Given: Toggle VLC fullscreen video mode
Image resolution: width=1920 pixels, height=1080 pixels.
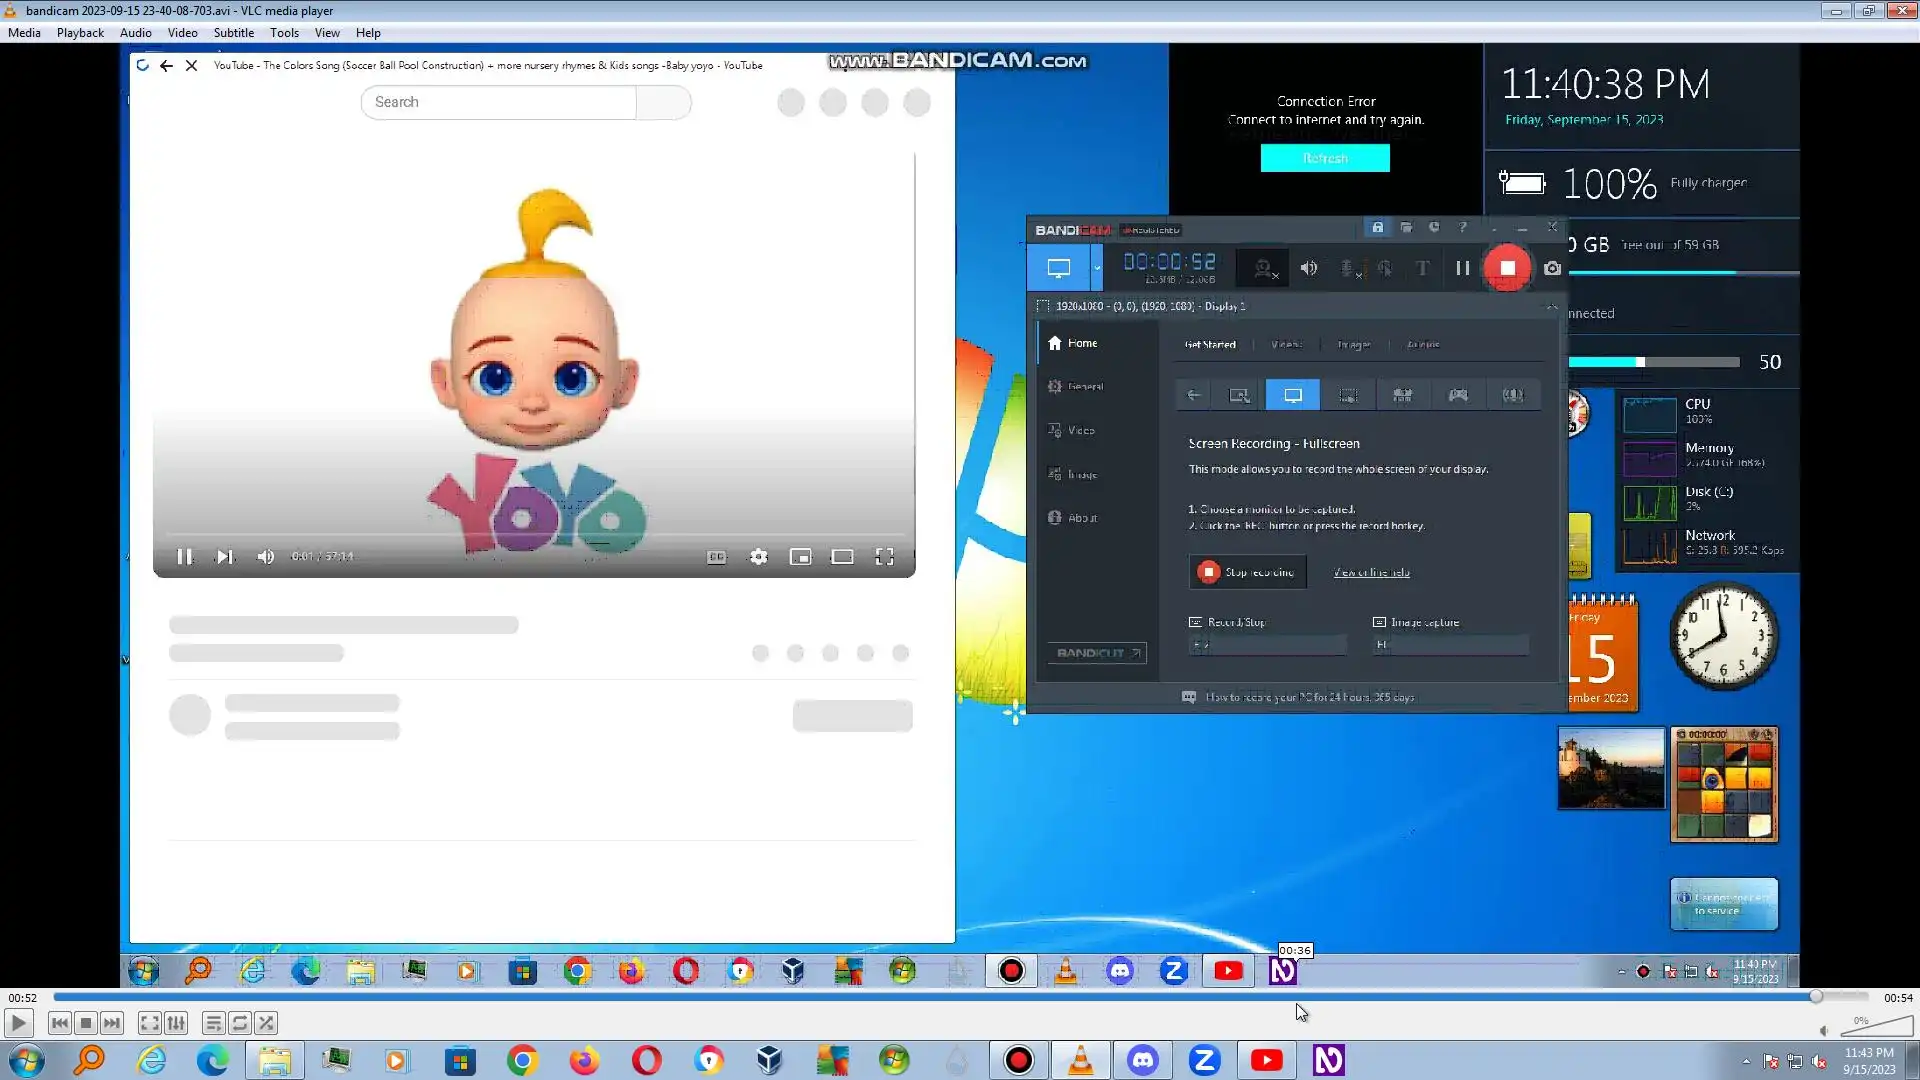Looking at the screenshot, I should [x=149, y=1023].
